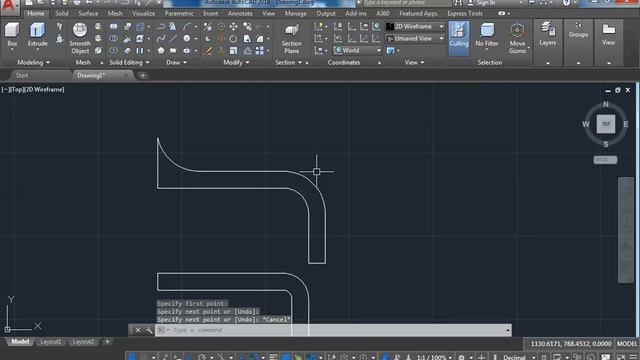This screenshot has height=360, width=640.
Task: Activate the Rotate modify tool
Action: click(x=233, y=39)
